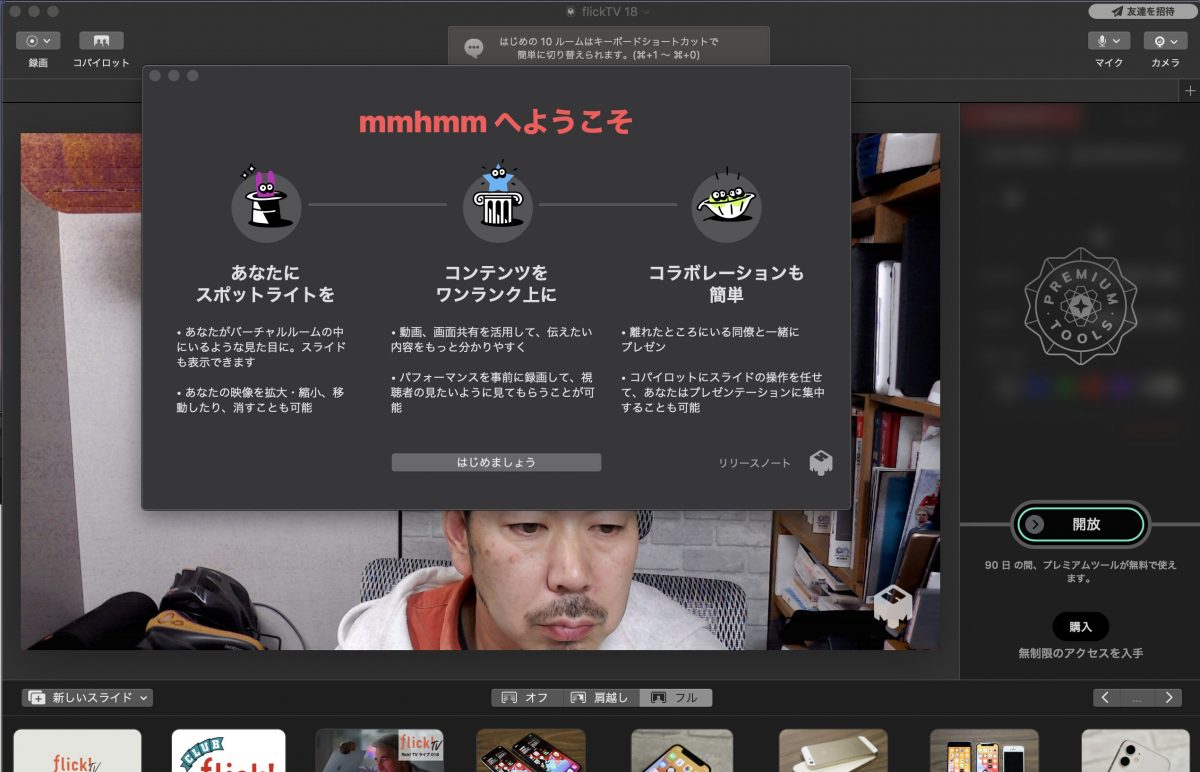Open the record (録画) dropdown button

(x=38, y=41)
